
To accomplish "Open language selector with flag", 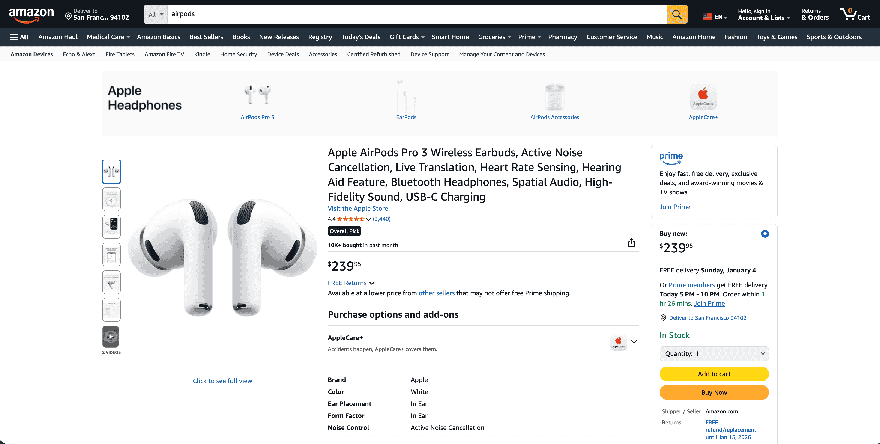I will (x=713, y=16).
